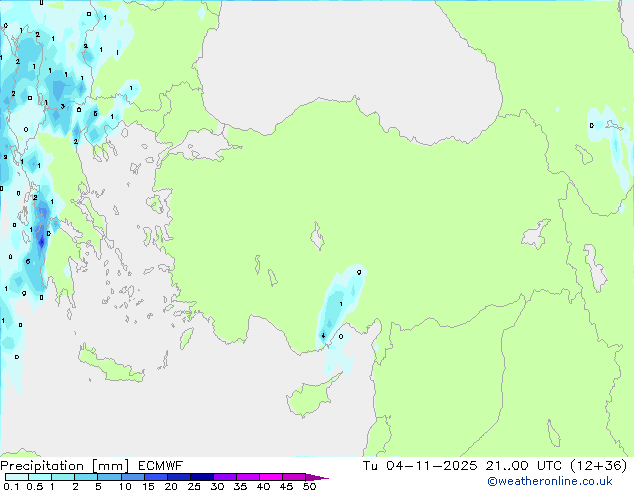The width and height of the screenshot is (634, 490).
Task: Select the 15–20 mm legend color swatch
Action: (x=156, y=477)
